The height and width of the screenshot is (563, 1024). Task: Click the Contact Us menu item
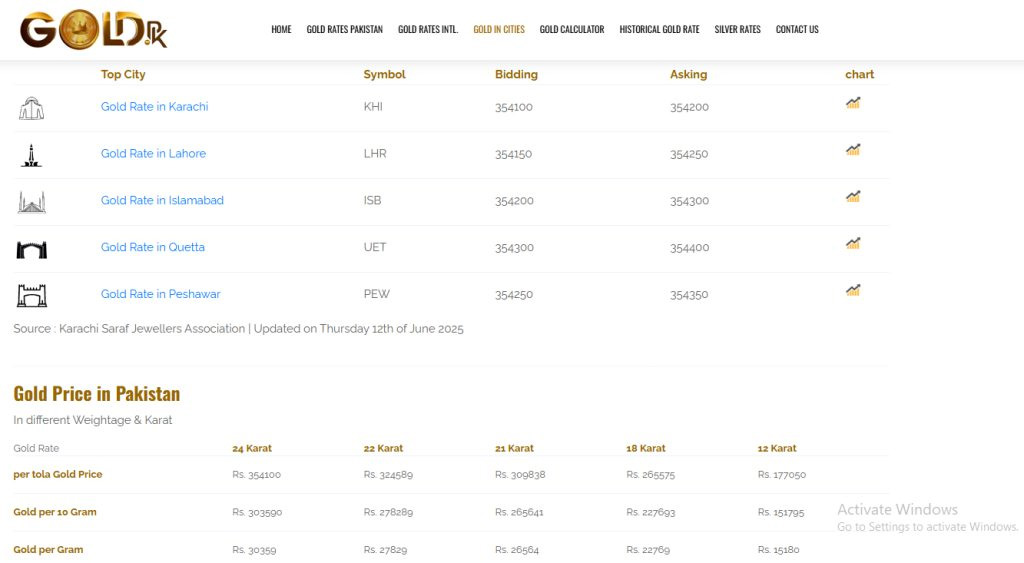tap(797, 30)
